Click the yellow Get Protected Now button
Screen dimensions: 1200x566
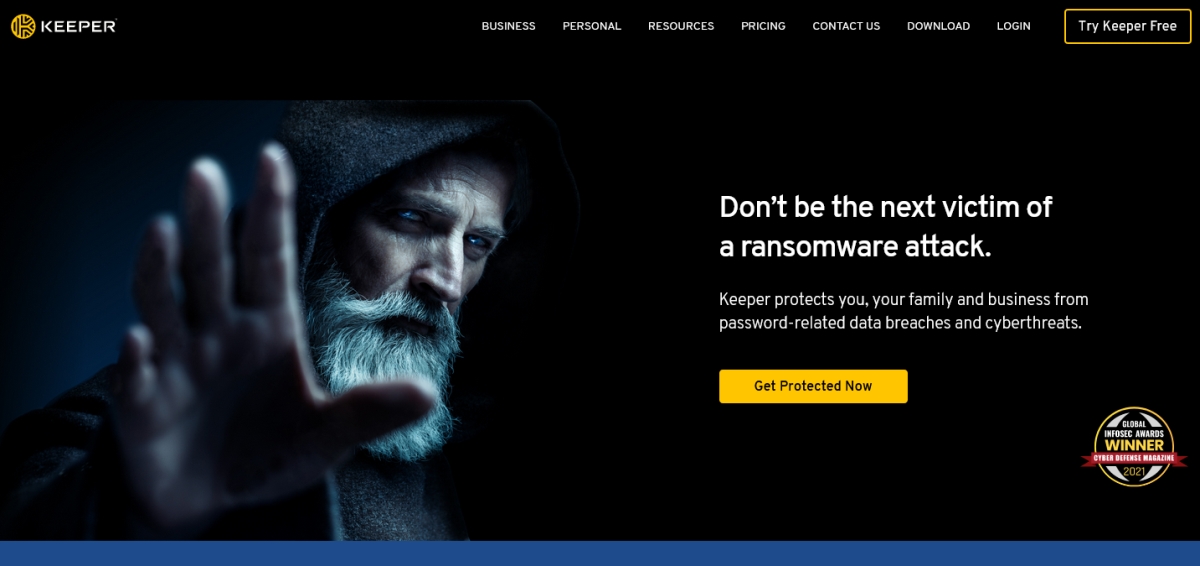[x=813, y=386]
